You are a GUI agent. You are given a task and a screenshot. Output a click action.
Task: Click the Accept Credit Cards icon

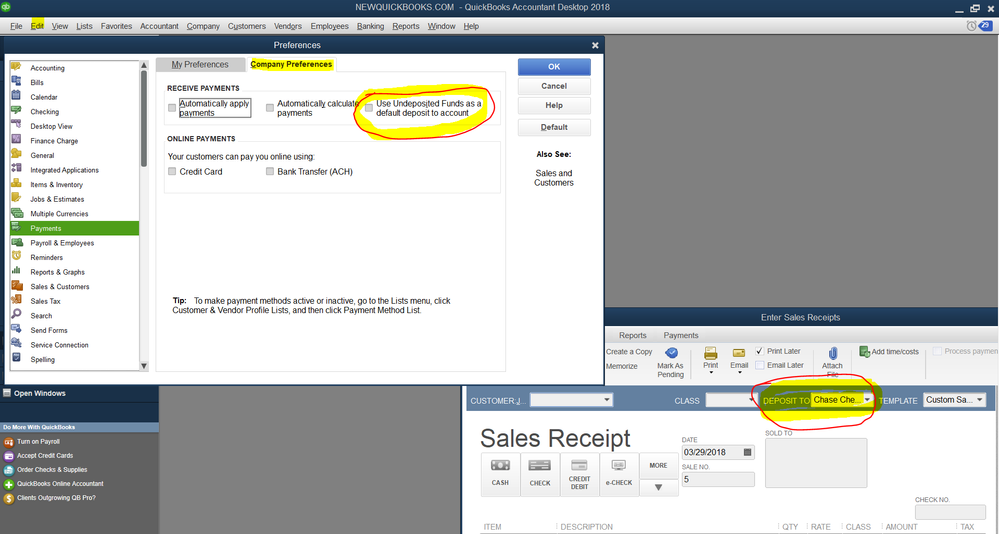(x=9, y=456)
